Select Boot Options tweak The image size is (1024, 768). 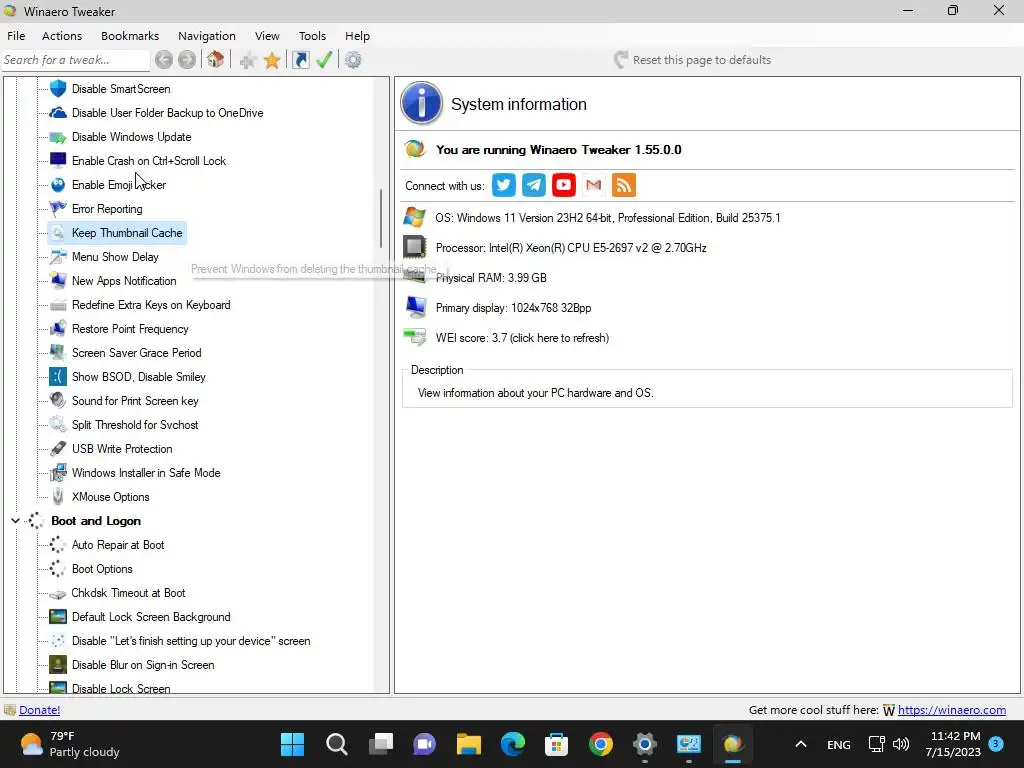(x=102, y=569)
